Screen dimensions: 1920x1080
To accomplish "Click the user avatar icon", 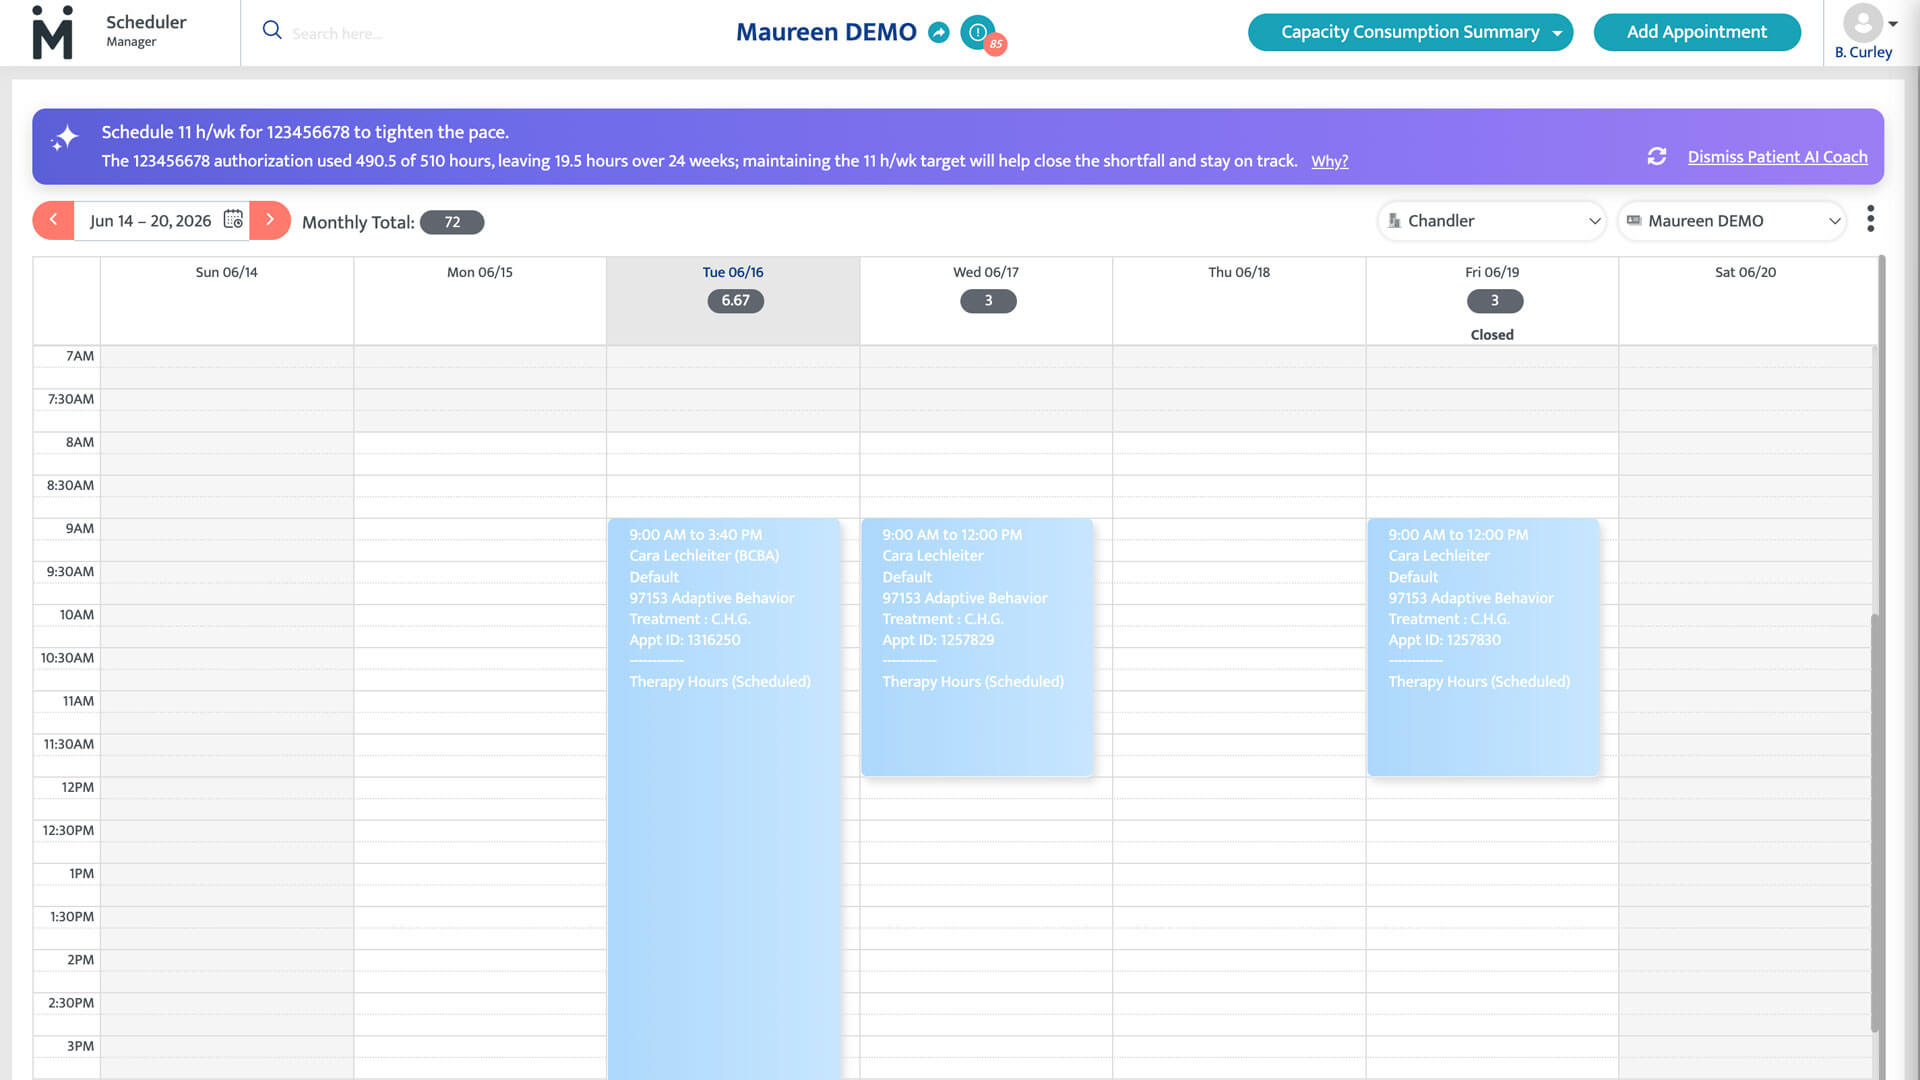I will click(1862, 21).
